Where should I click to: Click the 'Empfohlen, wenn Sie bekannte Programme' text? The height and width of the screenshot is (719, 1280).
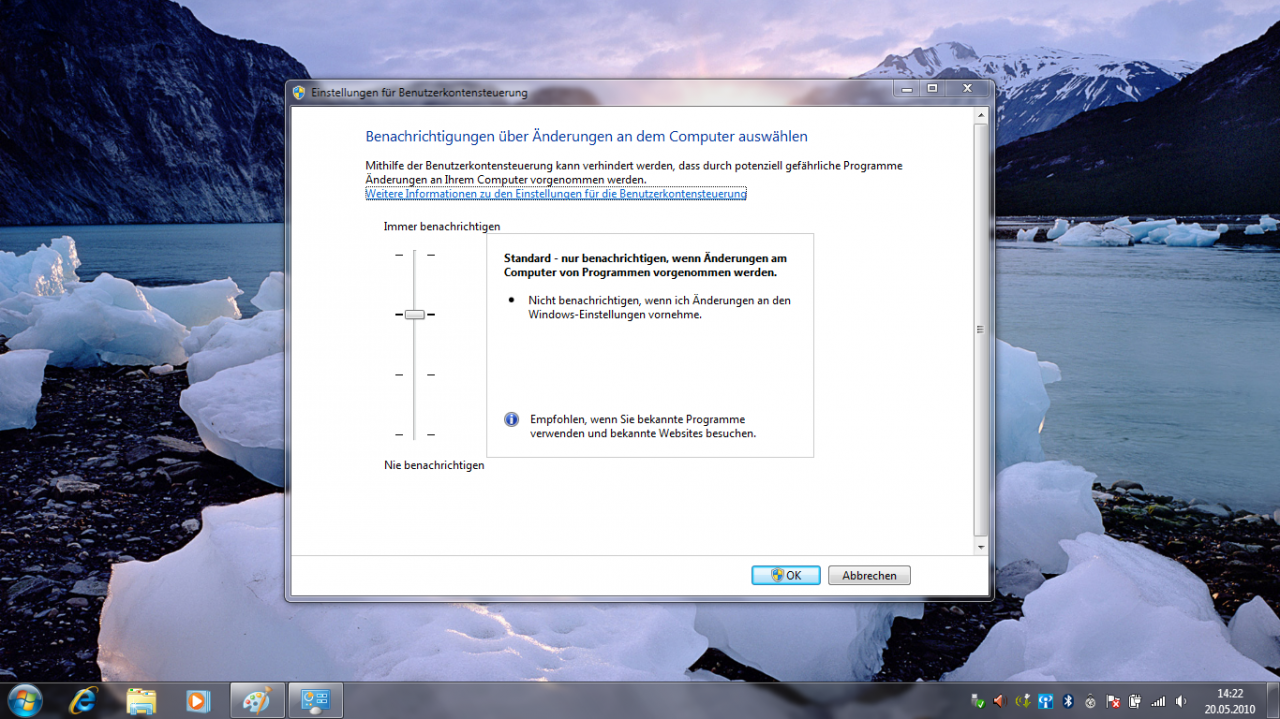(643, 426)
